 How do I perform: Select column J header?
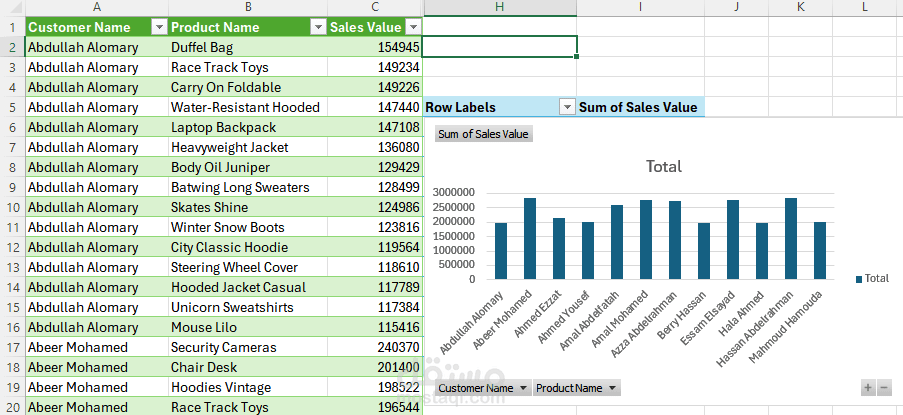click(737, 7)
